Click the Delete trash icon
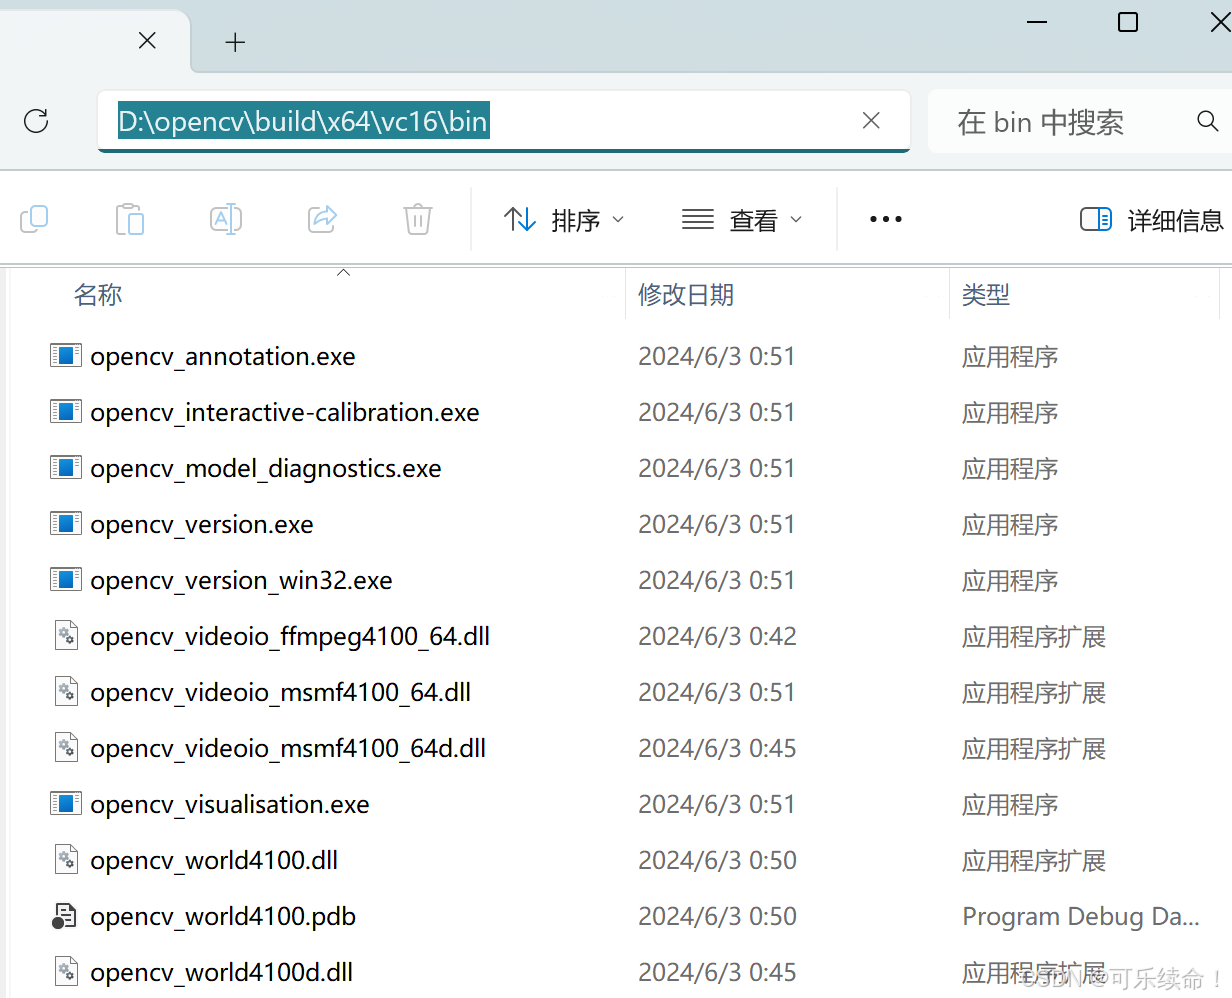The width and height of the screenshot is (1232, 998). 418,219
